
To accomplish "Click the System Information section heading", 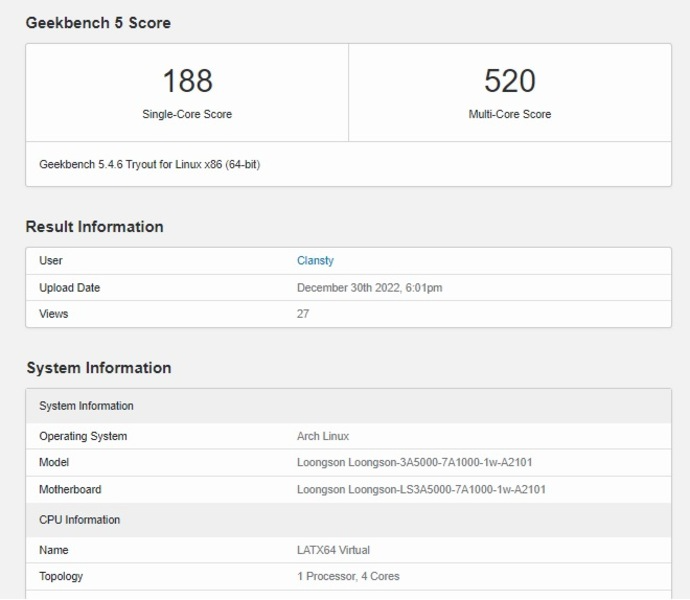I will point(98,368).
